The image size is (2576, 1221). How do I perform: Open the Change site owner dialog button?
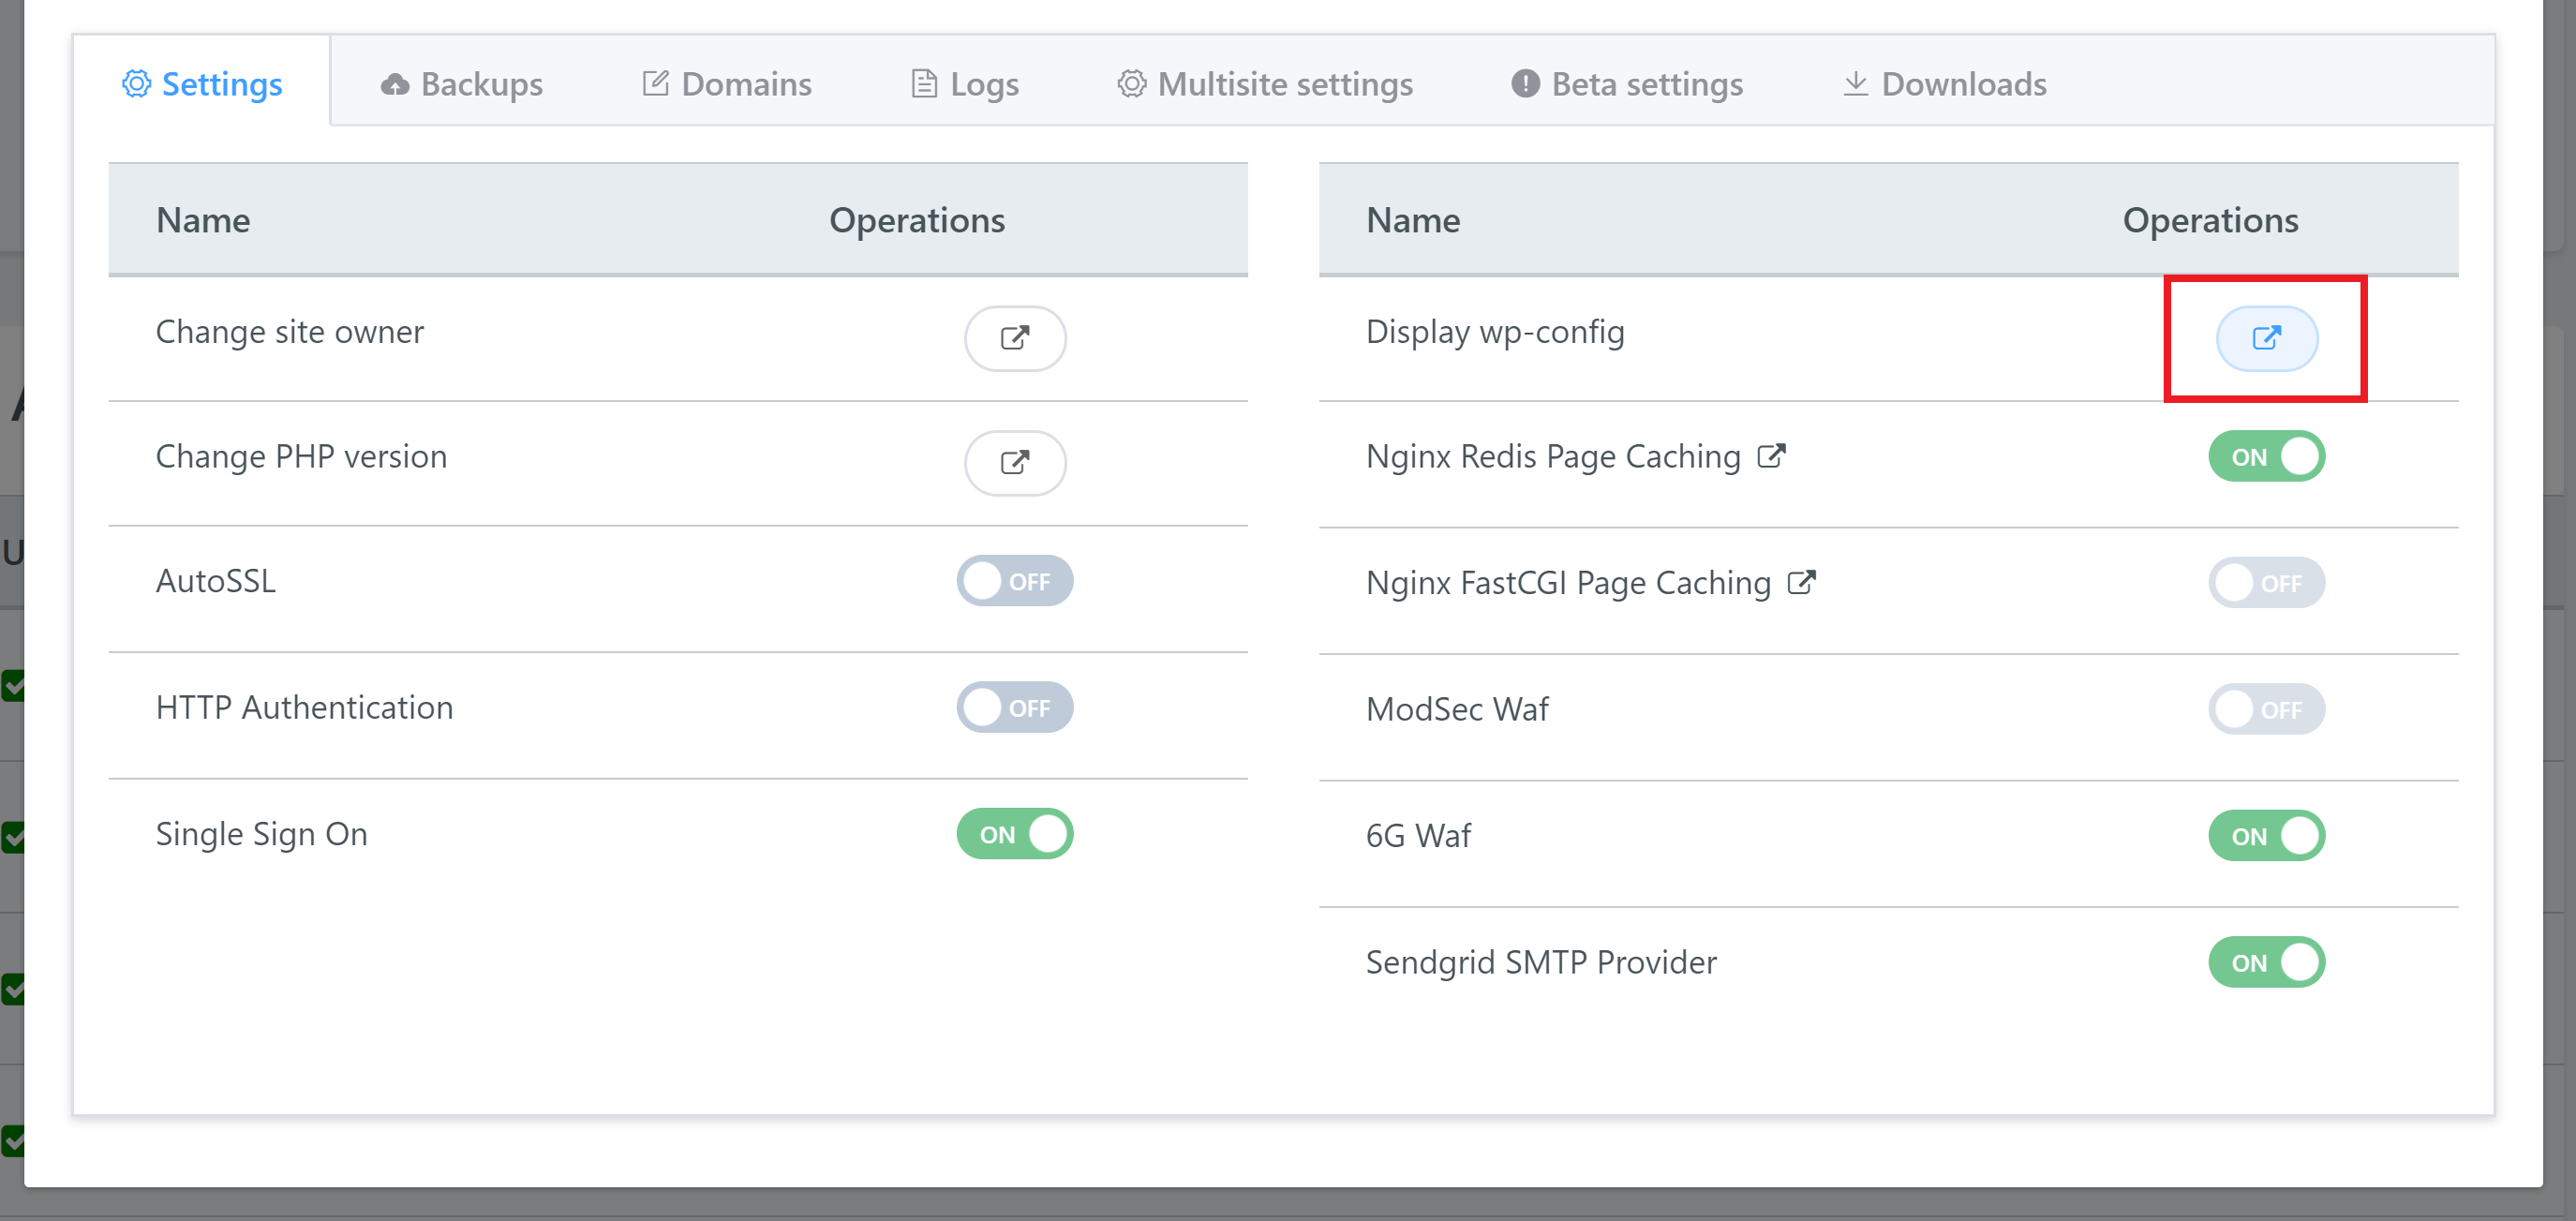click(1015, 338)
